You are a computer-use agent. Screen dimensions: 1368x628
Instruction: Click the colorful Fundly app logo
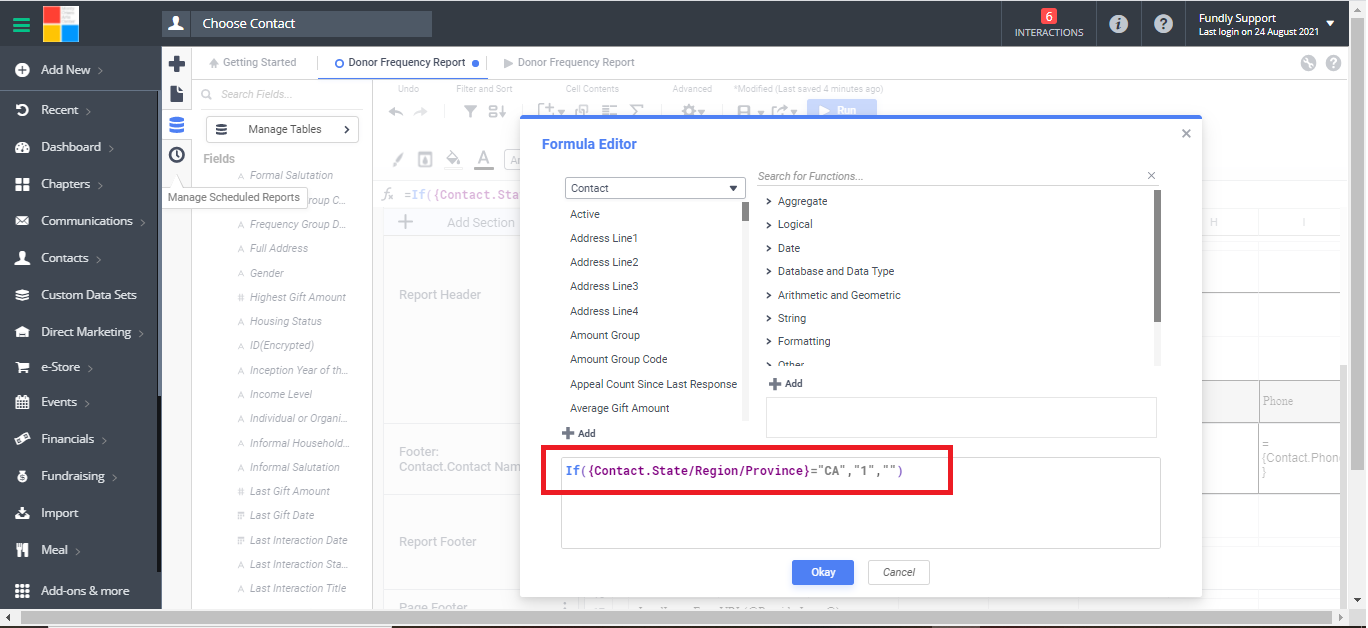coord(61,23)
